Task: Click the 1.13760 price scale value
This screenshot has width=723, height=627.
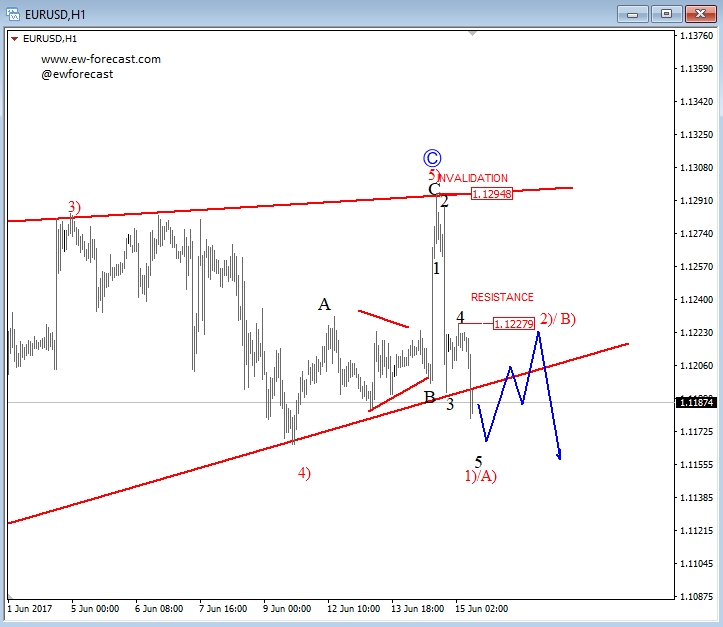Action: point(697,36)
